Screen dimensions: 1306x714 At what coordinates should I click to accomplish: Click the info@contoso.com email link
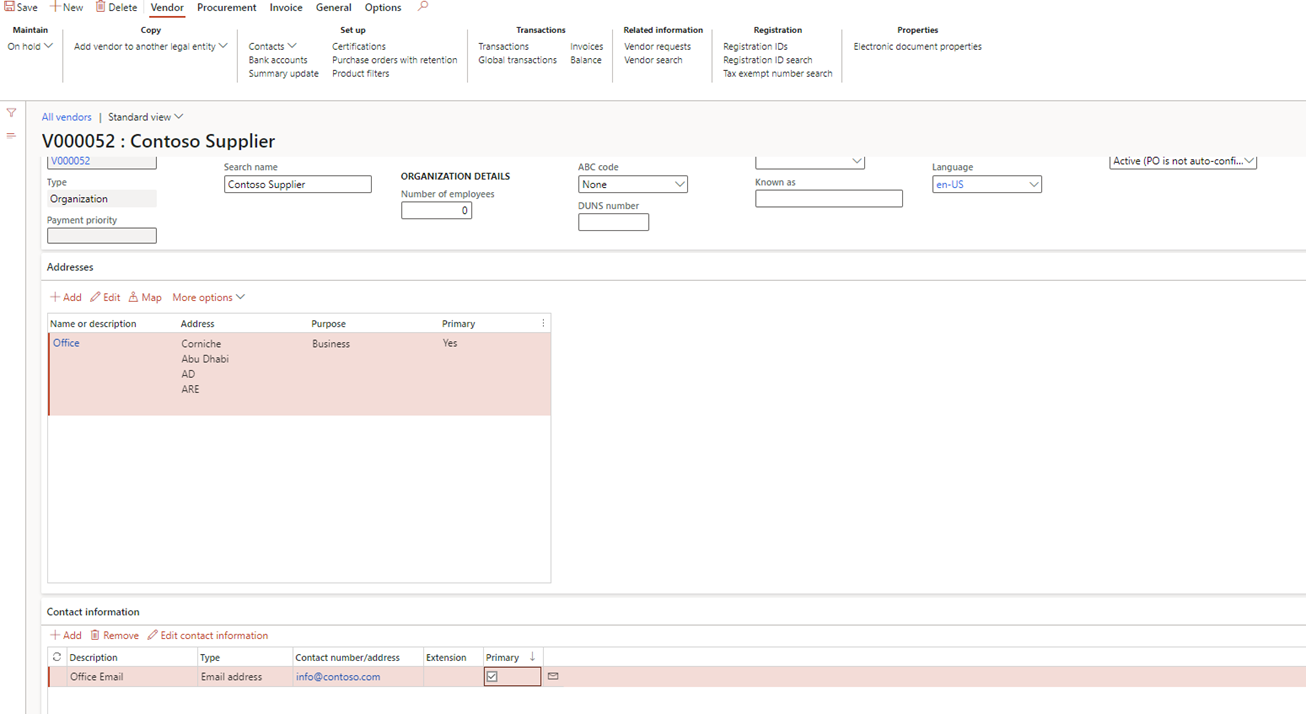tap(338, 677)
